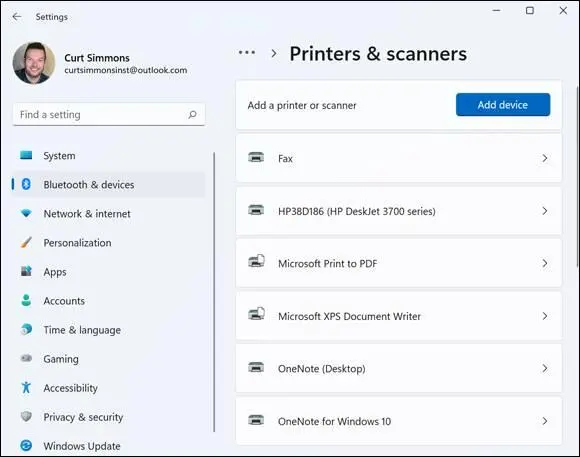The width and height of the screenshot is (580, 457).
Task: Go to Network & internet
Action: (x=108, y=214)
